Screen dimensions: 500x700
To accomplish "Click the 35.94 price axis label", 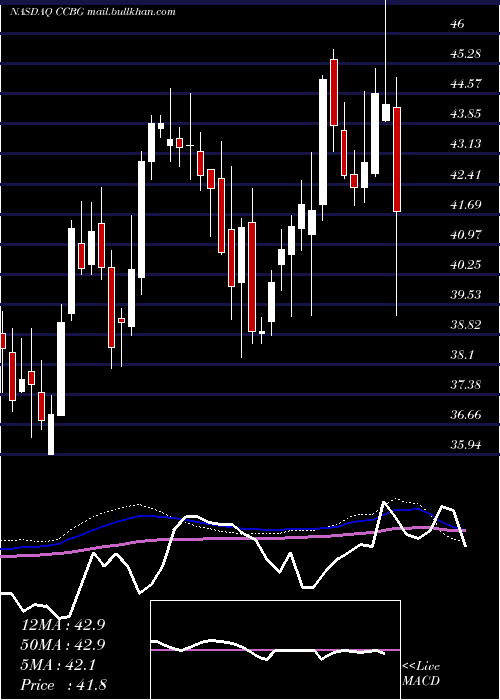I will coord(466,445).
